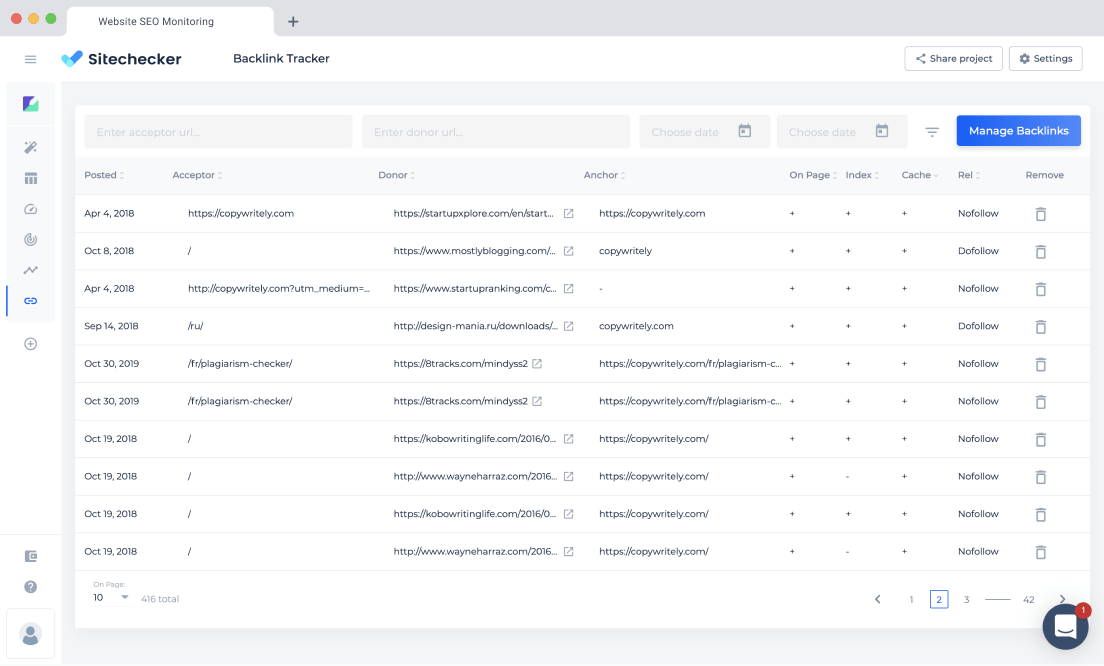The width and height of the screenshot is (1104, 666).
Task: Open design-mania.ru donor external link icon
Action: coord(568,326)
